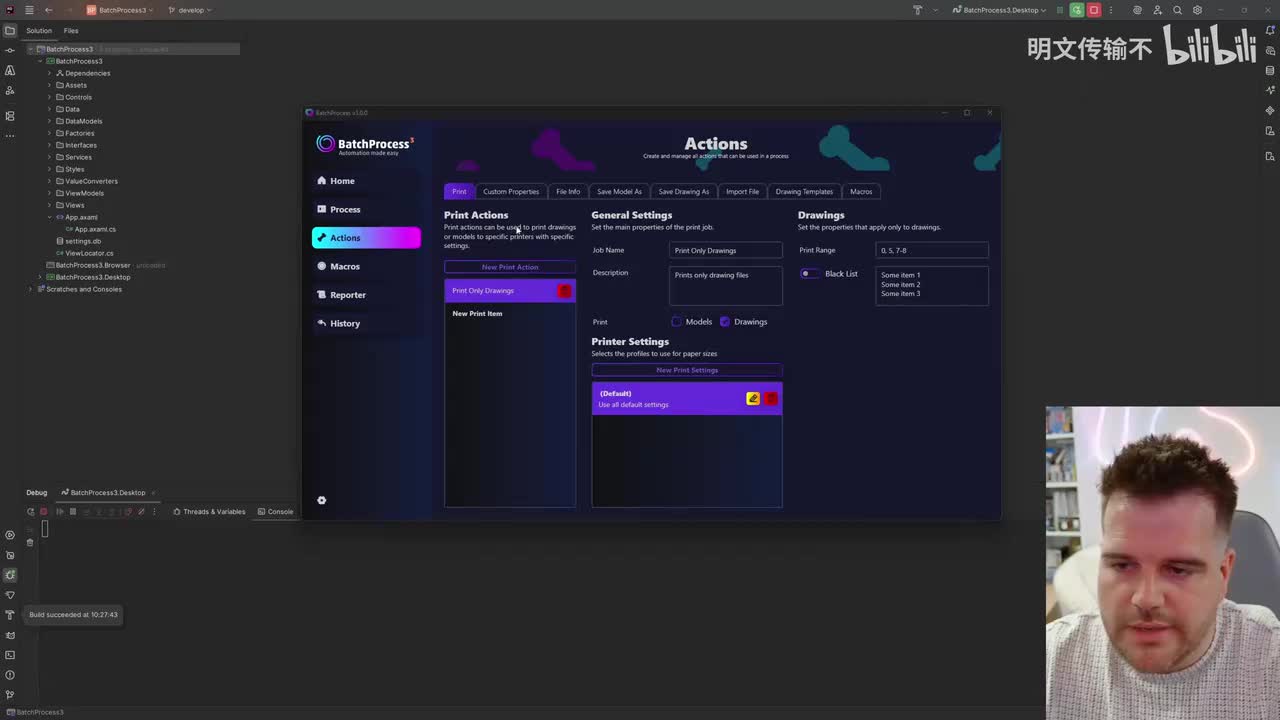Open the Terminal tool window
1280x720 pixels.
click(x=10, y=655)
